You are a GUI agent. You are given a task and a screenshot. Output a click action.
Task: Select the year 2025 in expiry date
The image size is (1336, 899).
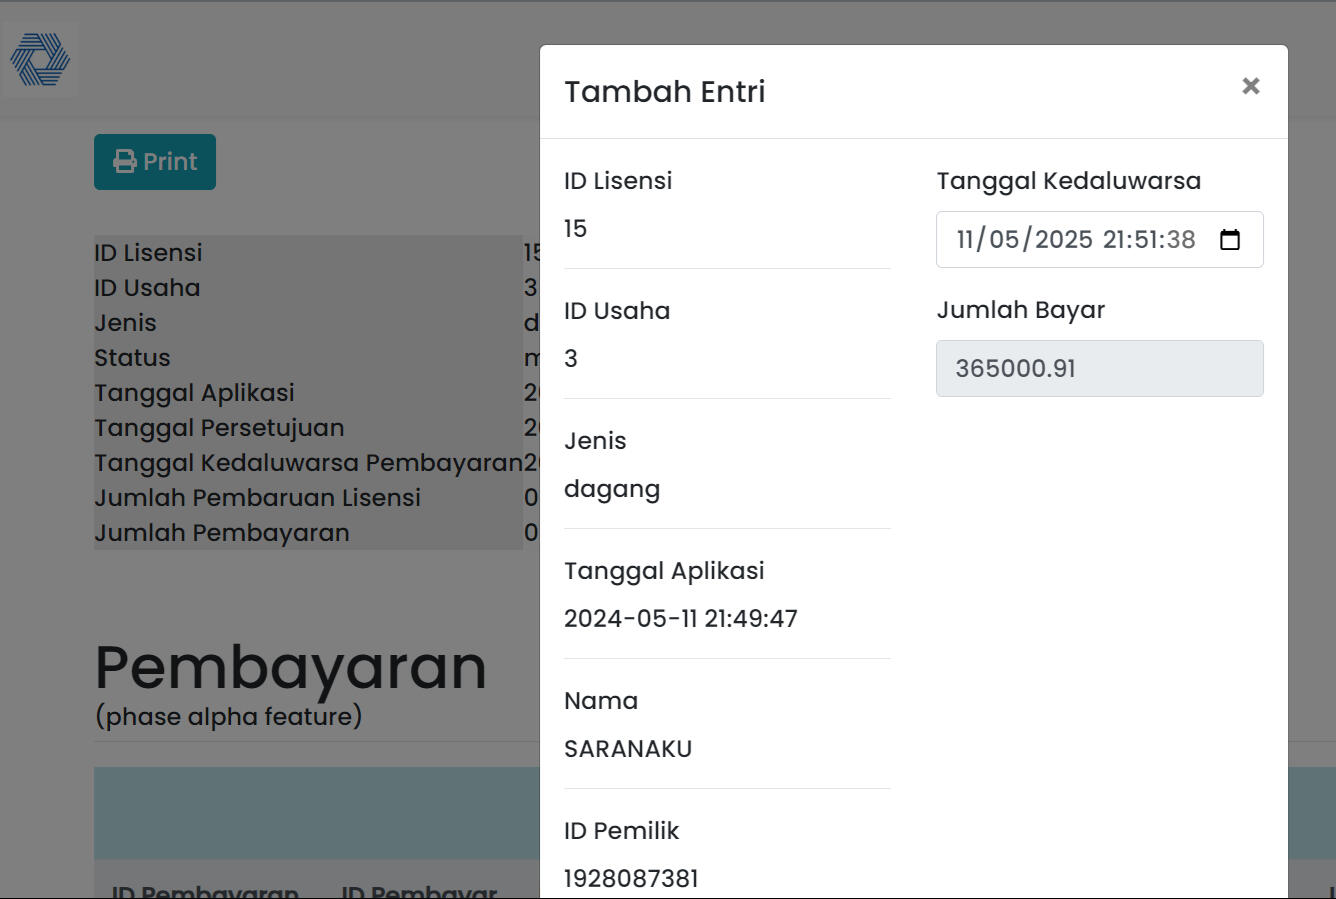pyautogui.click(x=1063, y=240)
